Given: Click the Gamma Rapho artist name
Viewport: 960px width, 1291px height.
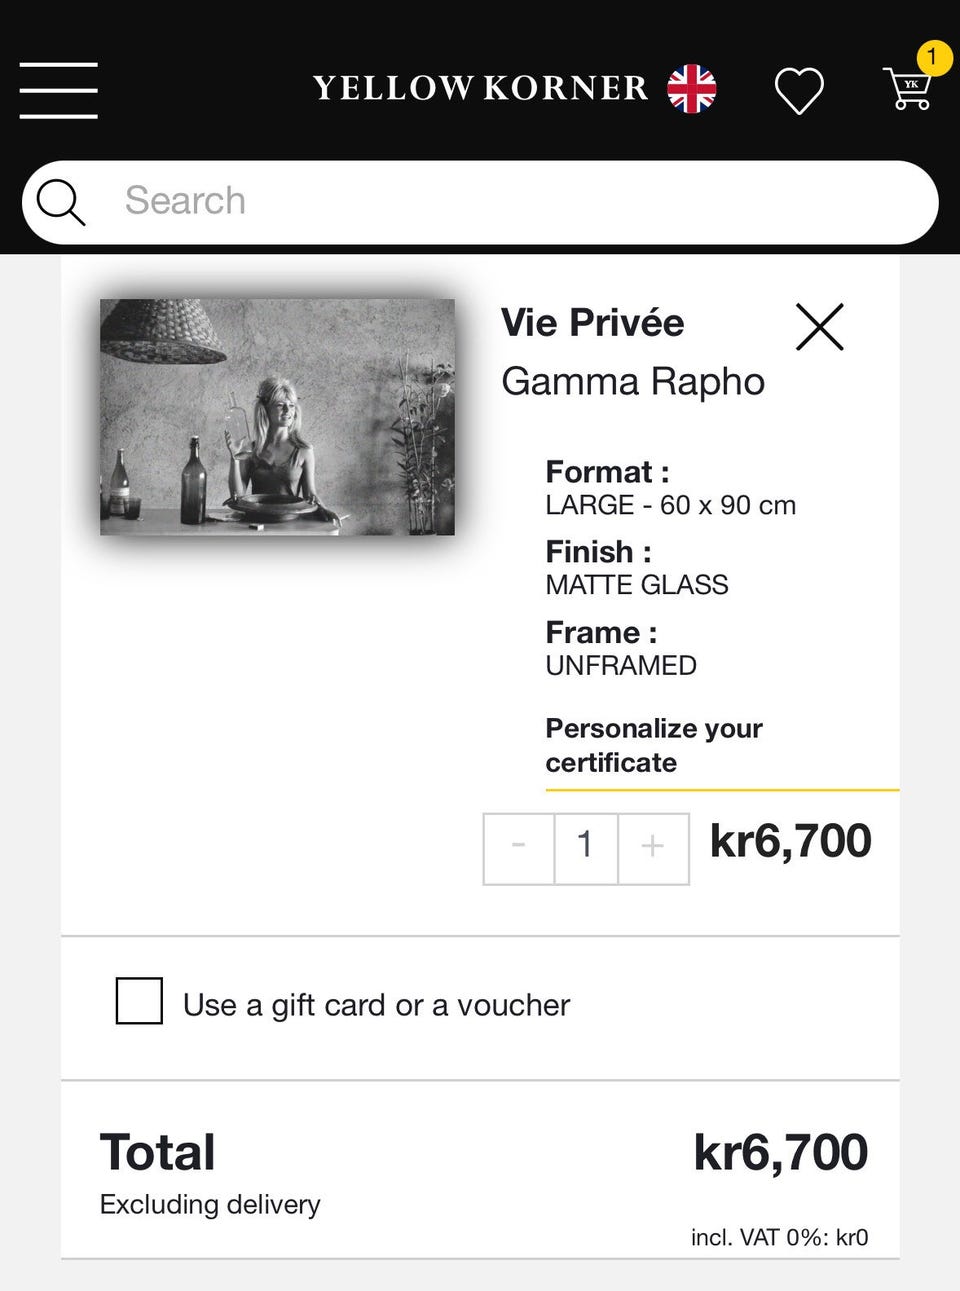Looking at the screenshot, I should pyautogui.click(x=632, y=382).
